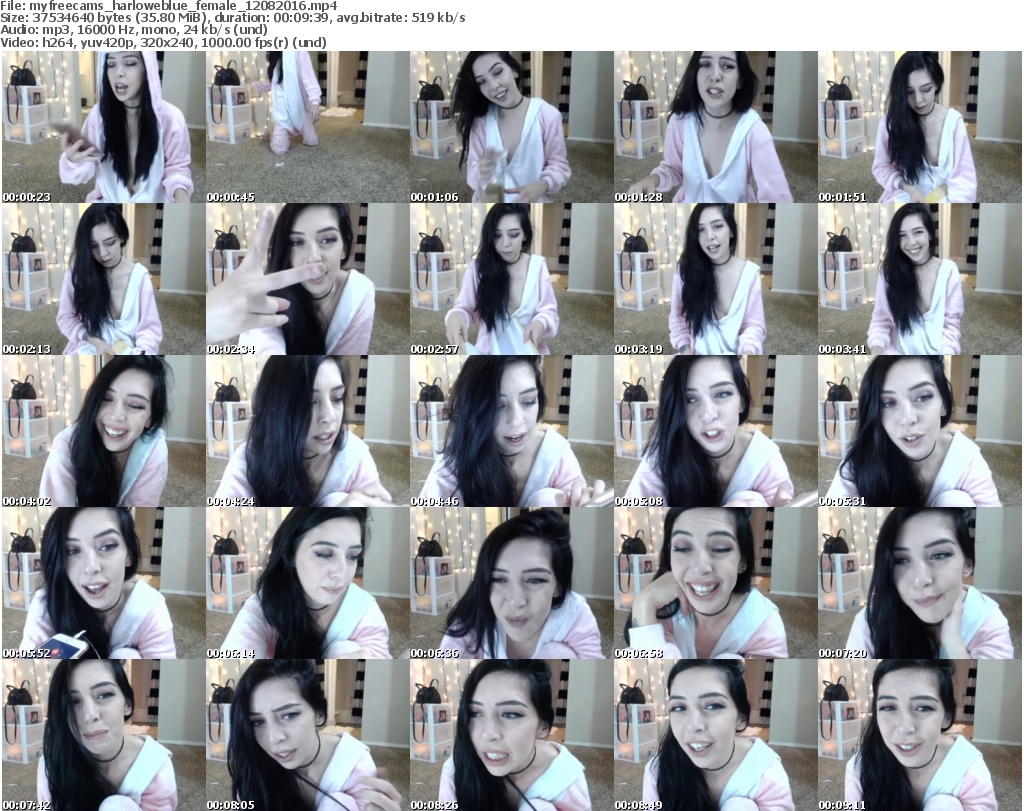The image size is (1024, 811).
Task: Open the frame stamped 00:07:20
Action: (x=920, y=583)
